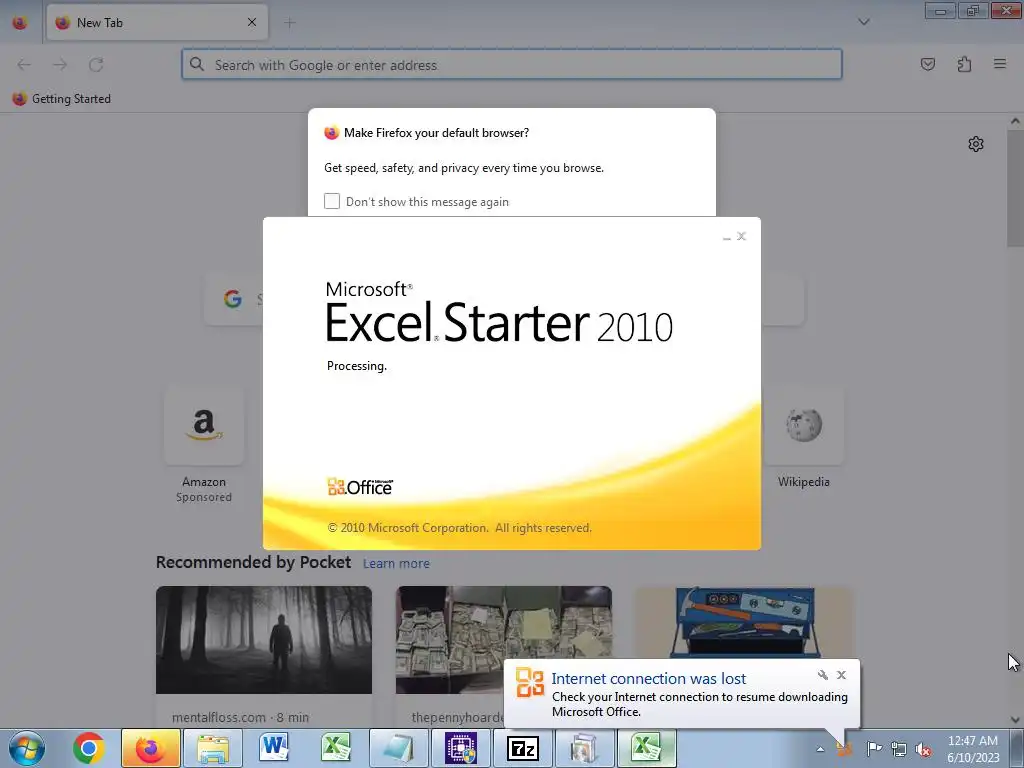1024x768 pixels.
Task: Open the Windows Start menu
Action: coord(27,748)
